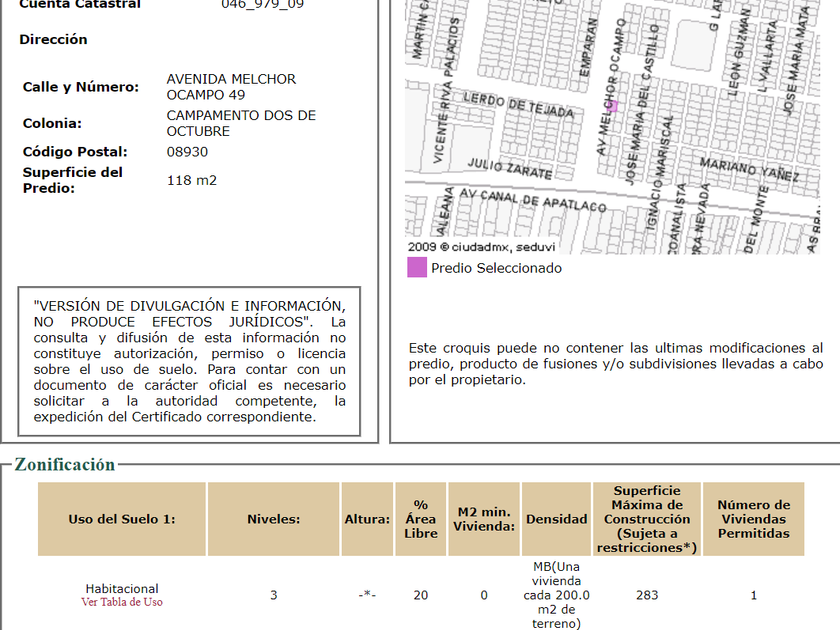Click the Niveles column header

[273, 519]
